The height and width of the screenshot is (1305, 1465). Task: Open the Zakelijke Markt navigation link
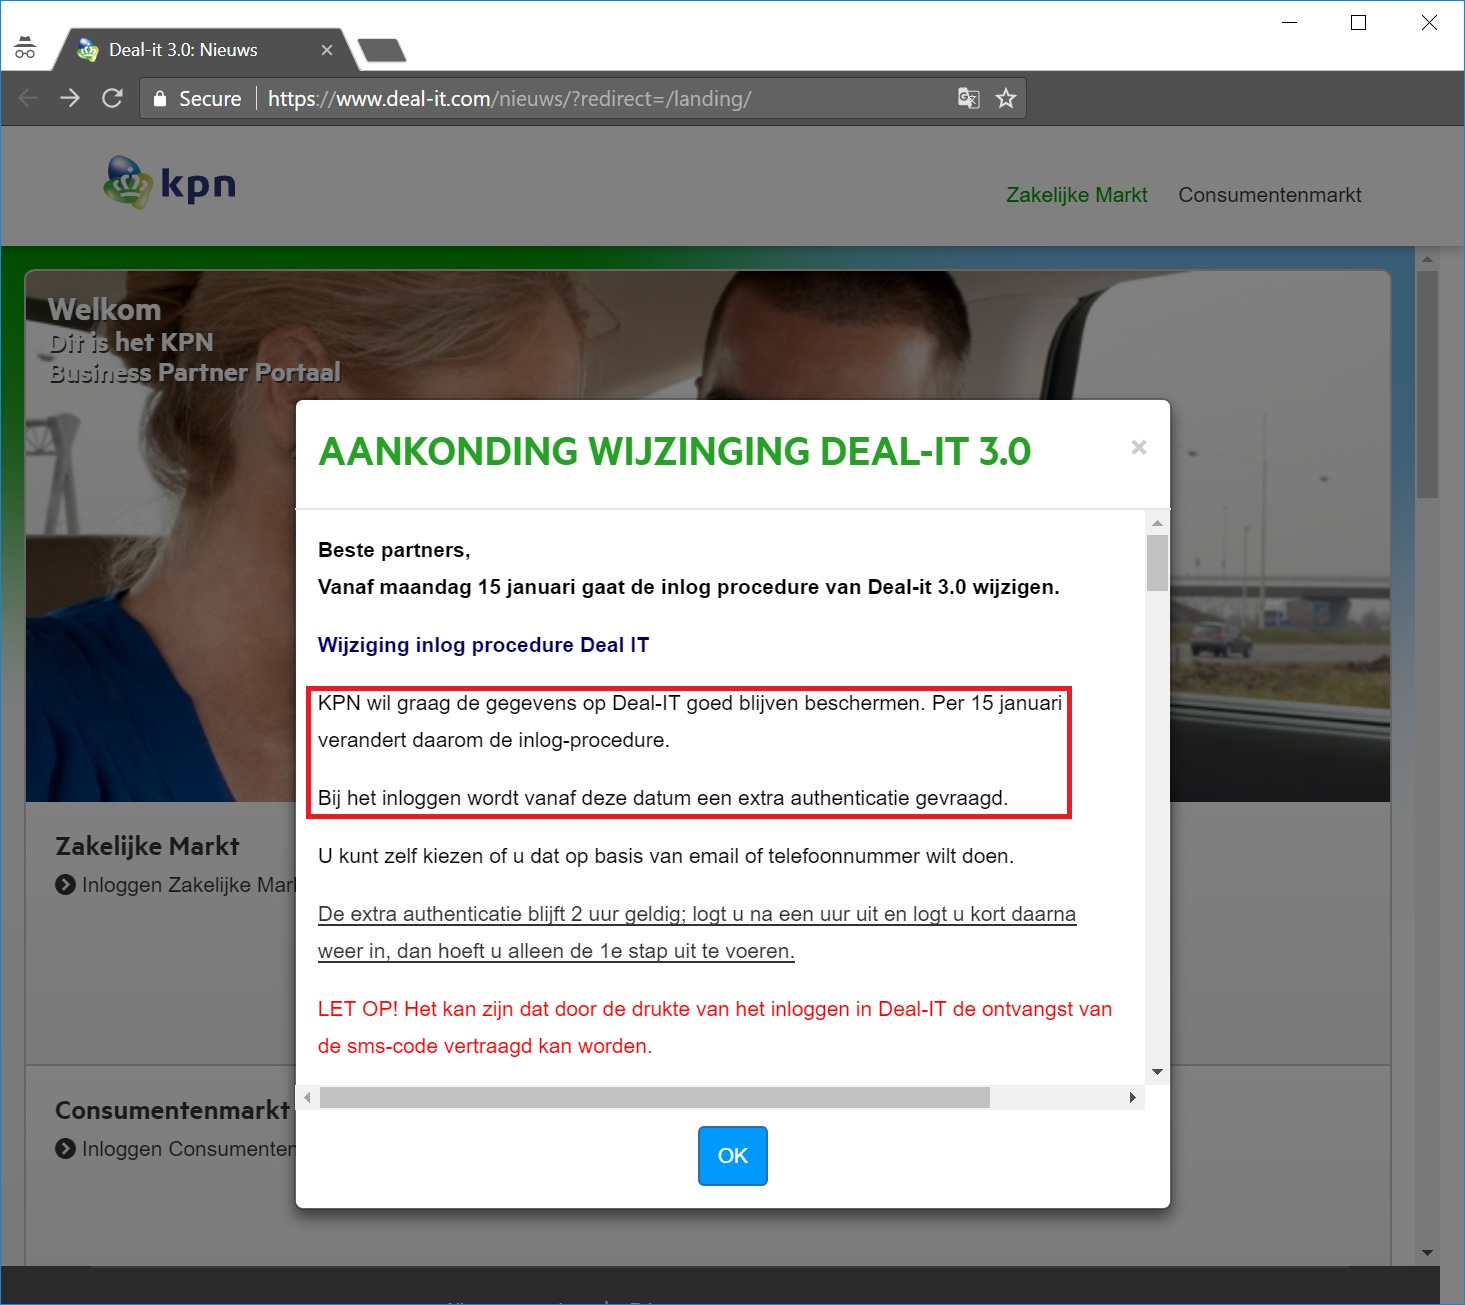(1077, 195)
